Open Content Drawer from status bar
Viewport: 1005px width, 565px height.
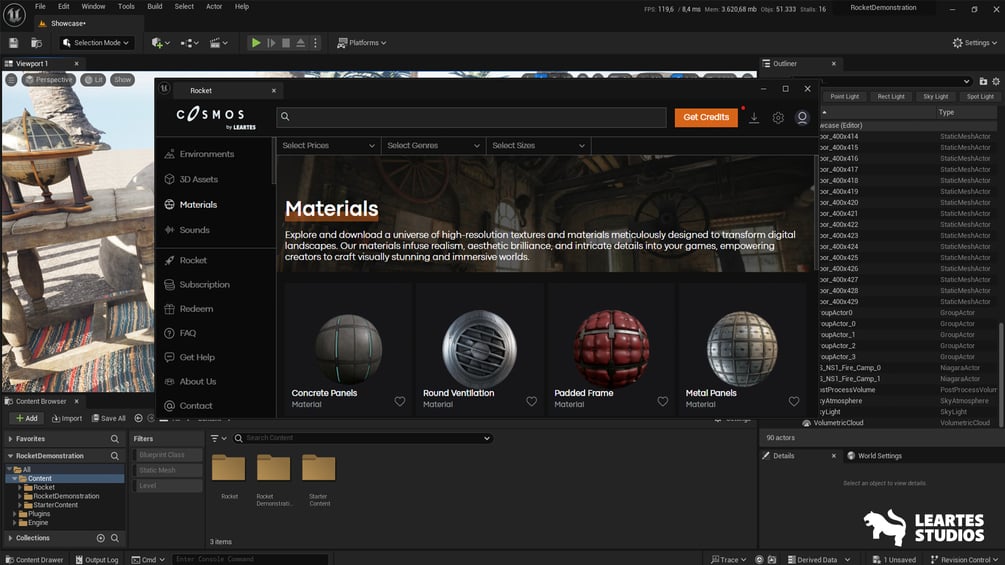(x=35, y=560)
